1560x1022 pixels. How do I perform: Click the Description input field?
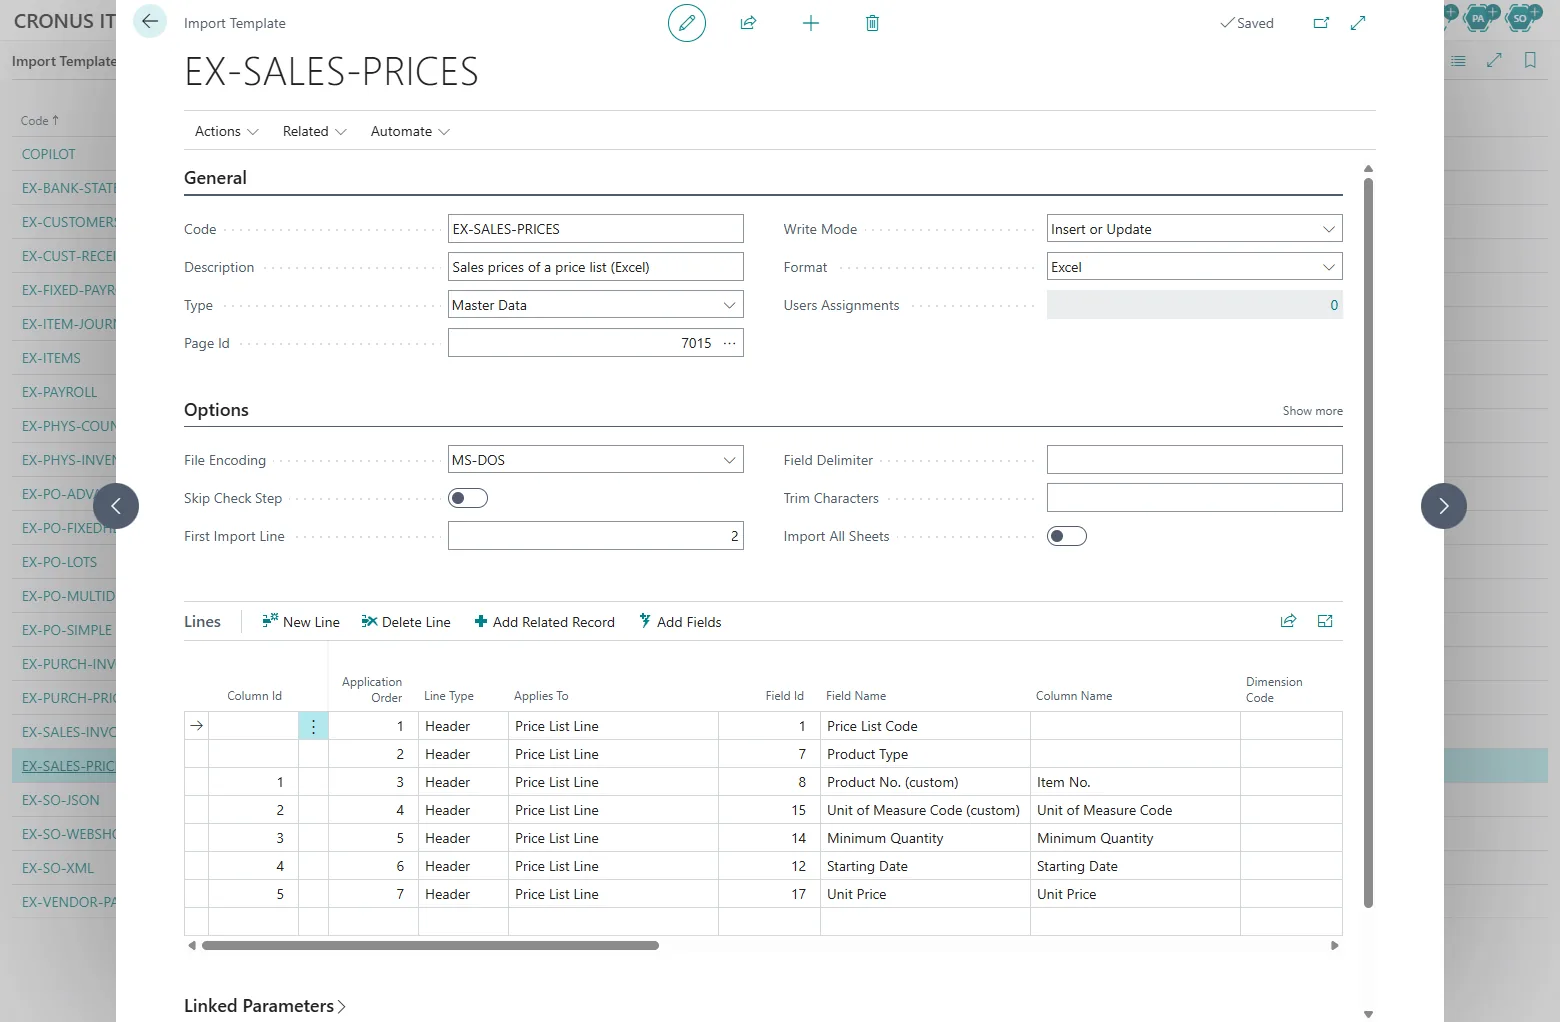pyautogui.click(x=596, y=267)
